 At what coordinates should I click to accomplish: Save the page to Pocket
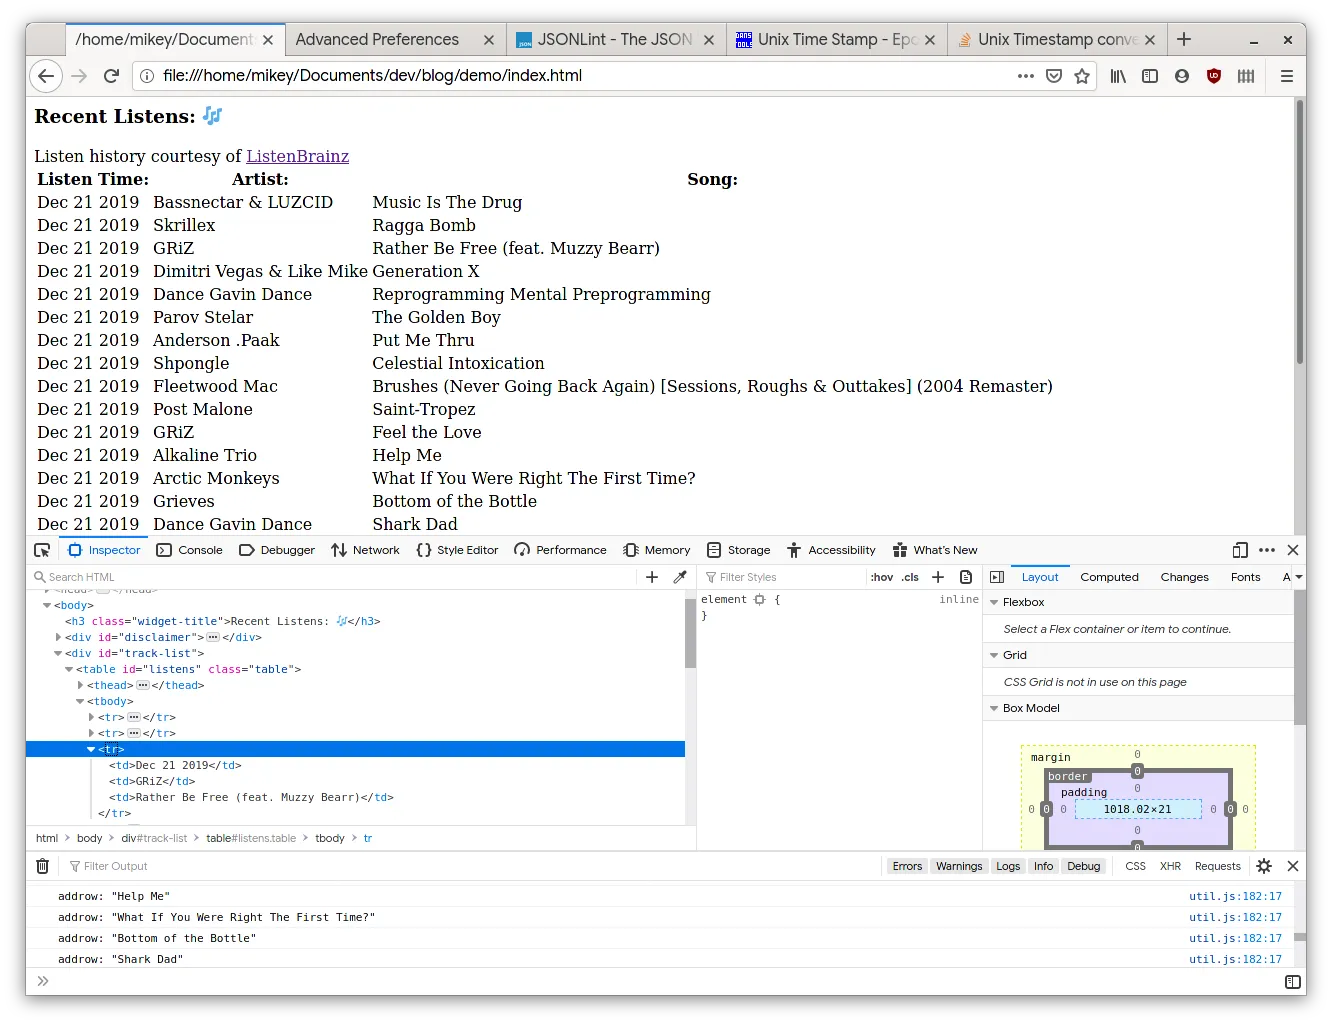tap(1054, 76)
